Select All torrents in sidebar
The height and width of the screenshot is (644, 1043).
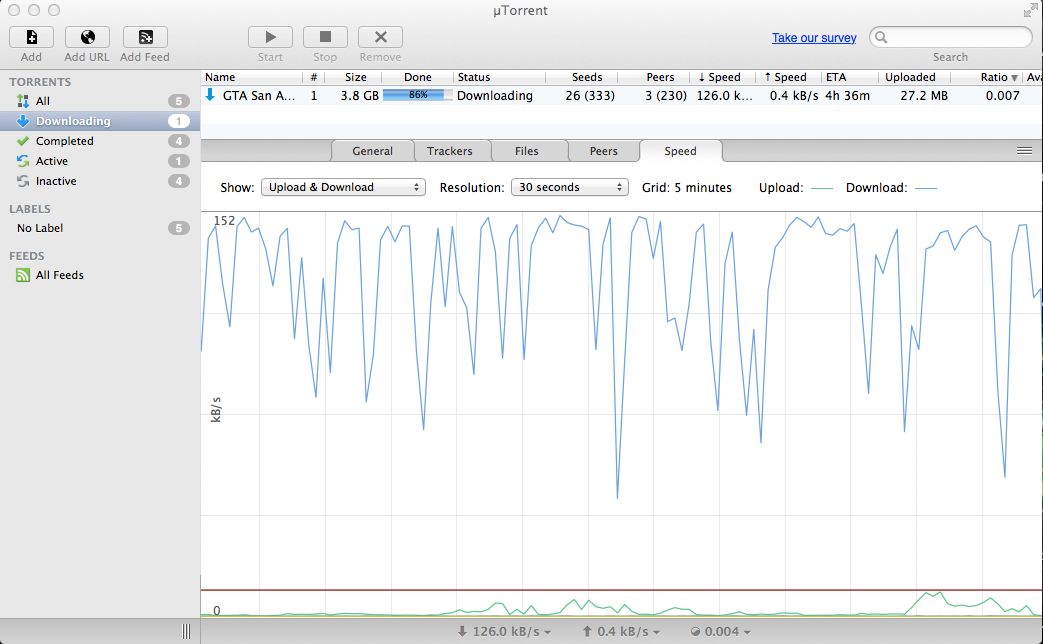click(100, 101)
